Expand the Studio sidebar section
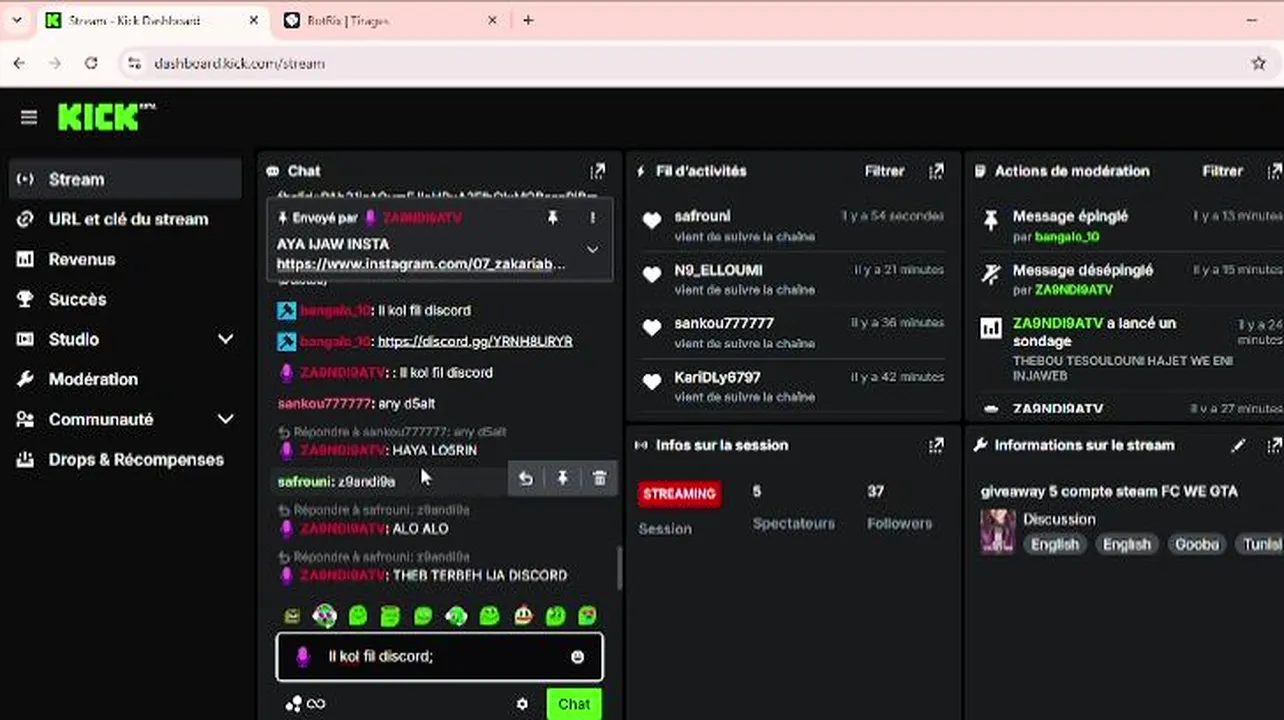The height and width of the screenshot is (720, 1284). (226, 339)
